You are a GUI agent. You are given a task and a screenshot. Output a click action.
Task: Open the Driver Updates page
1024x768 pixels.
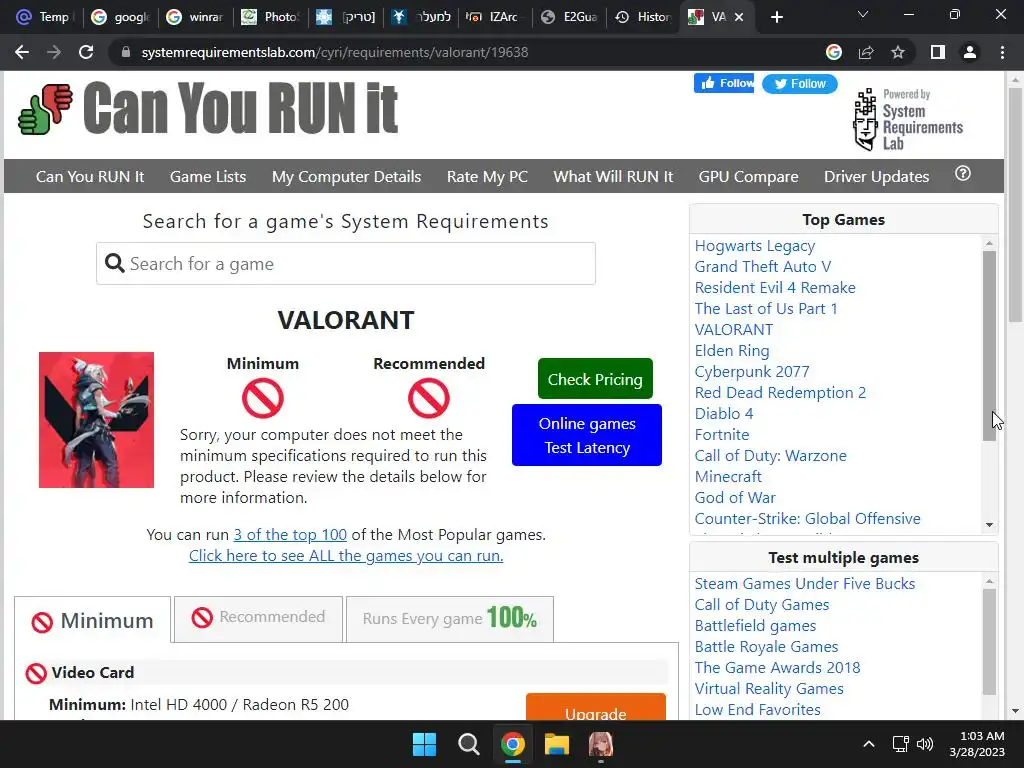pyautogui.click(x=876, y=176)
